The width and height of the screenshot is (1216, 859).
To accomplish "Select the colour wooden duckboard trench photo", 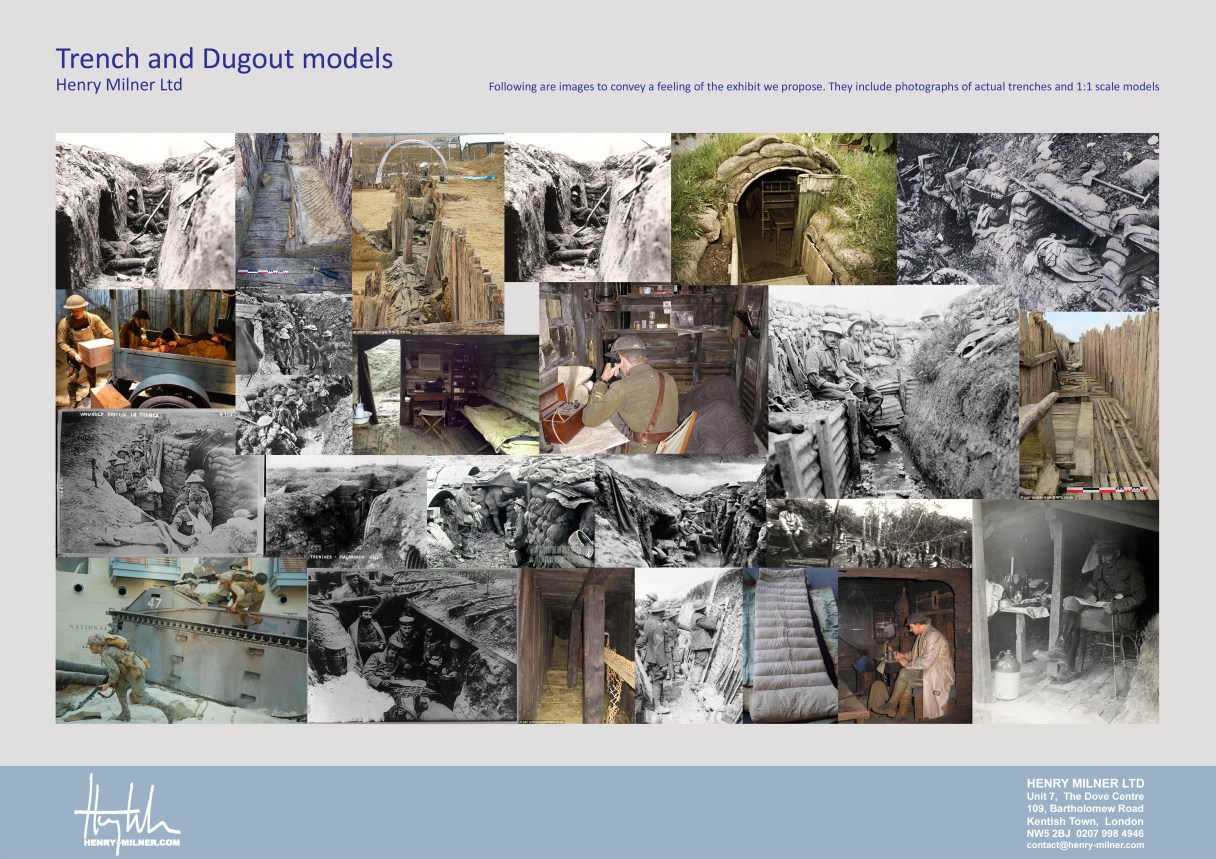I will click(x=1088, y=404).
